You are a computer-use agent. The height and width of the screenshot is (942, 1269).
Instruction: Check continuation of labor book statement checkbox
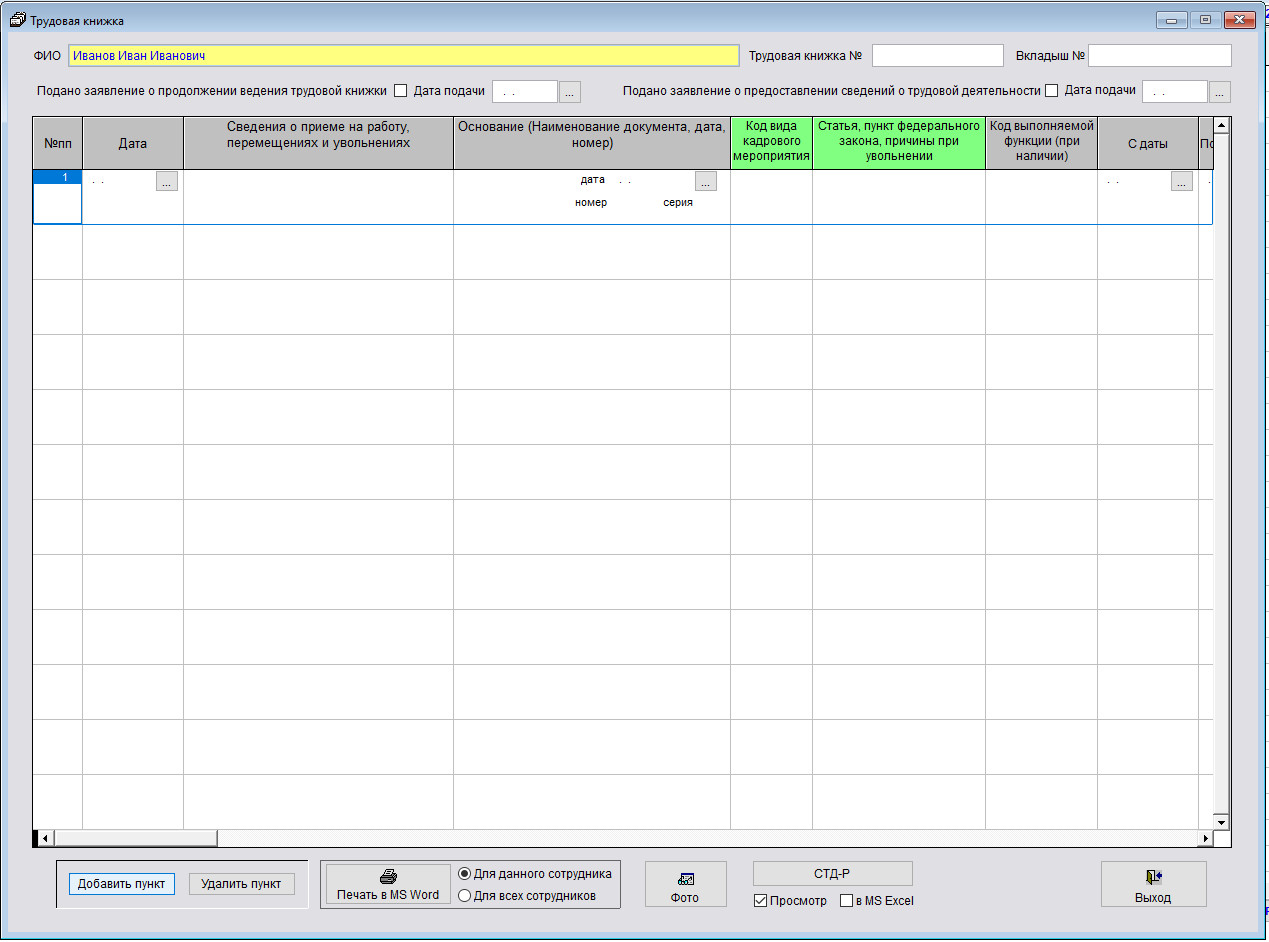coord(400,91)
